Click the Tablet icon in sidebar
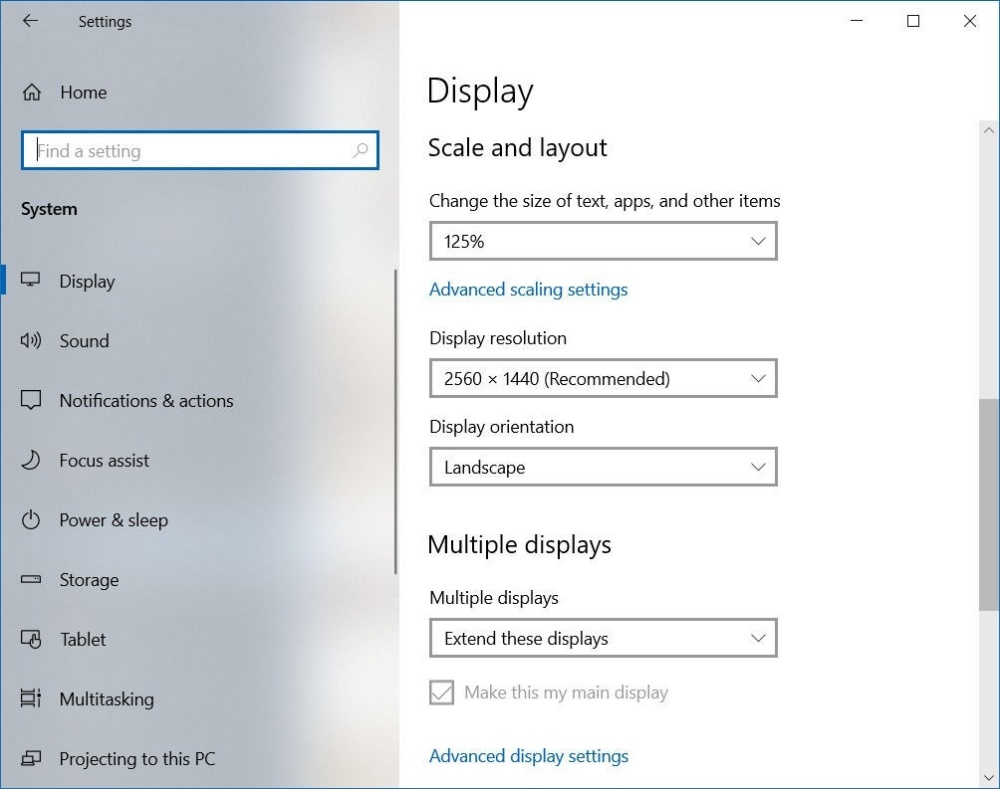1000x789 pixels. coord(31,639)
